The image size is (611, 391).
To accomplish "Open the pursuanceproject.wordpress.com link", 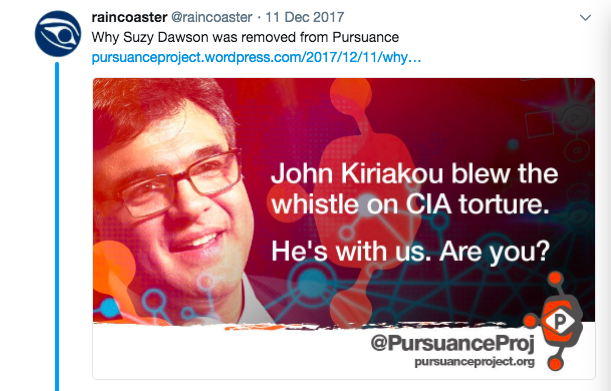I will 256,57.
